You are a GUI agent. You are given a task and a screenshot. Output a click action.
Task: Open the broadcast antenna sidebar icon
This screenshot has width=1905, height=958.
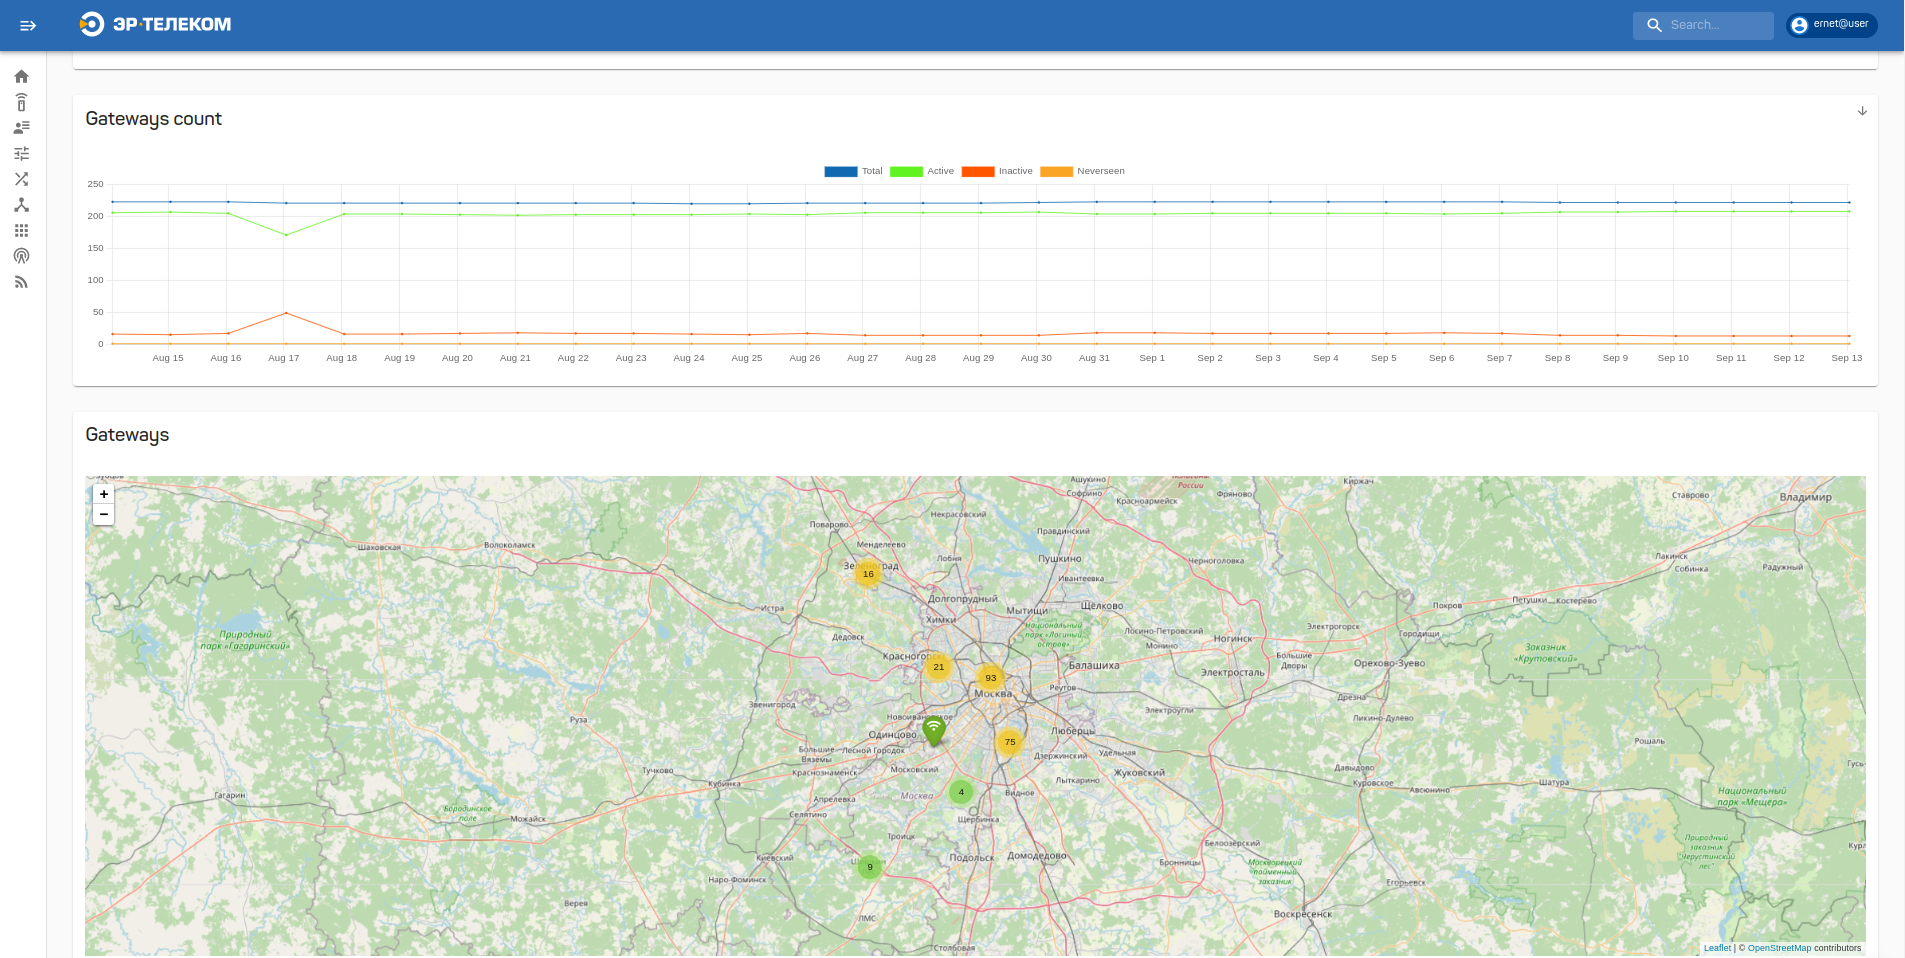click(21, 256)
